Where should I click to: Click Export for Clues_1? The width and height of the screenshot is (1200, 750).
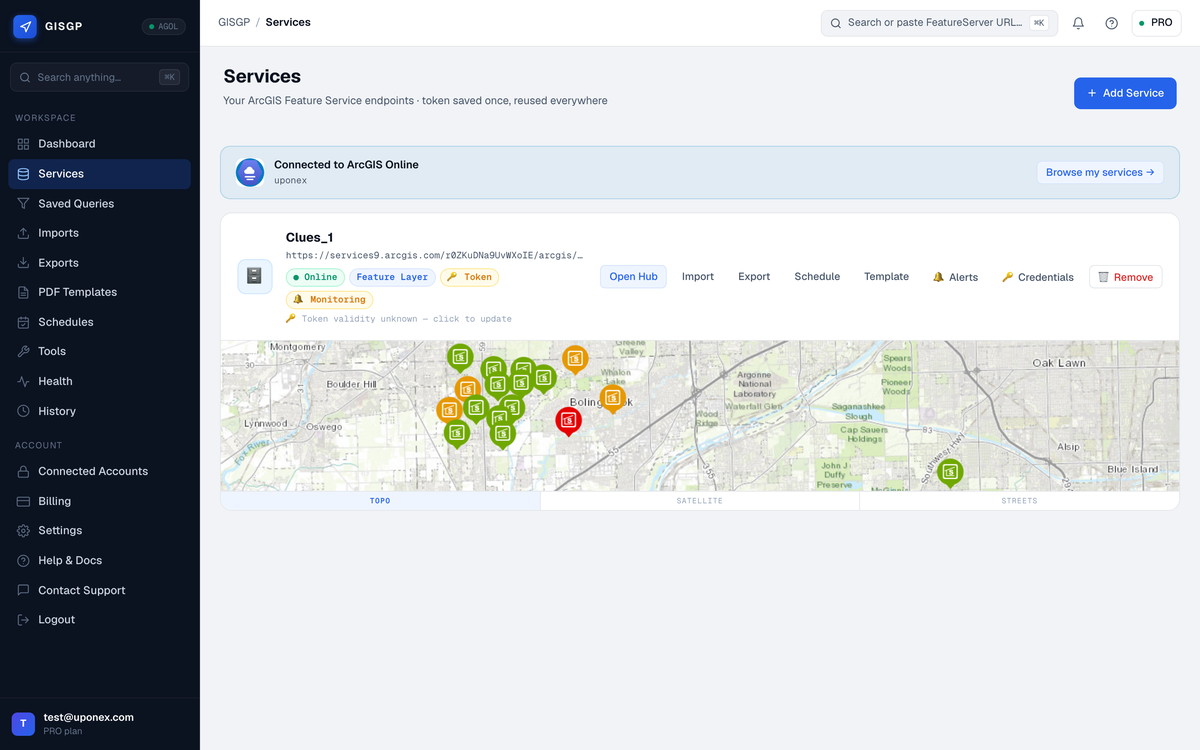(754, 276)
